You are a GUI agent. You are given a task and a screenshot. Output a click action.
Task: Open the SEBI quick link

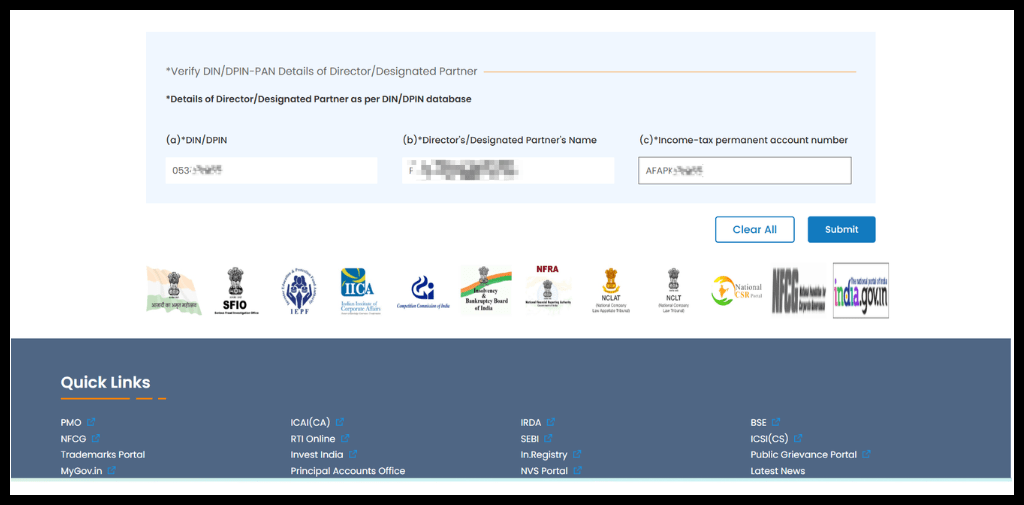click(x=530, y=439)
